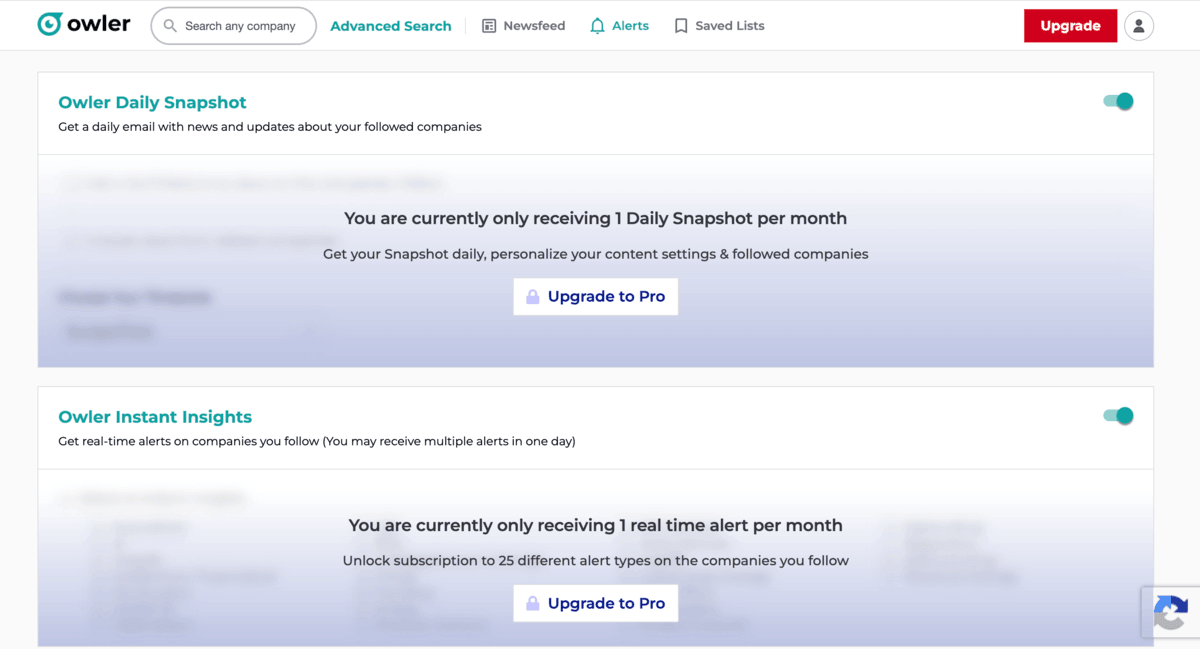Turn off the Owler Instant Insights toggle
1200x649 pixels.
click(x=1118, y=416)
